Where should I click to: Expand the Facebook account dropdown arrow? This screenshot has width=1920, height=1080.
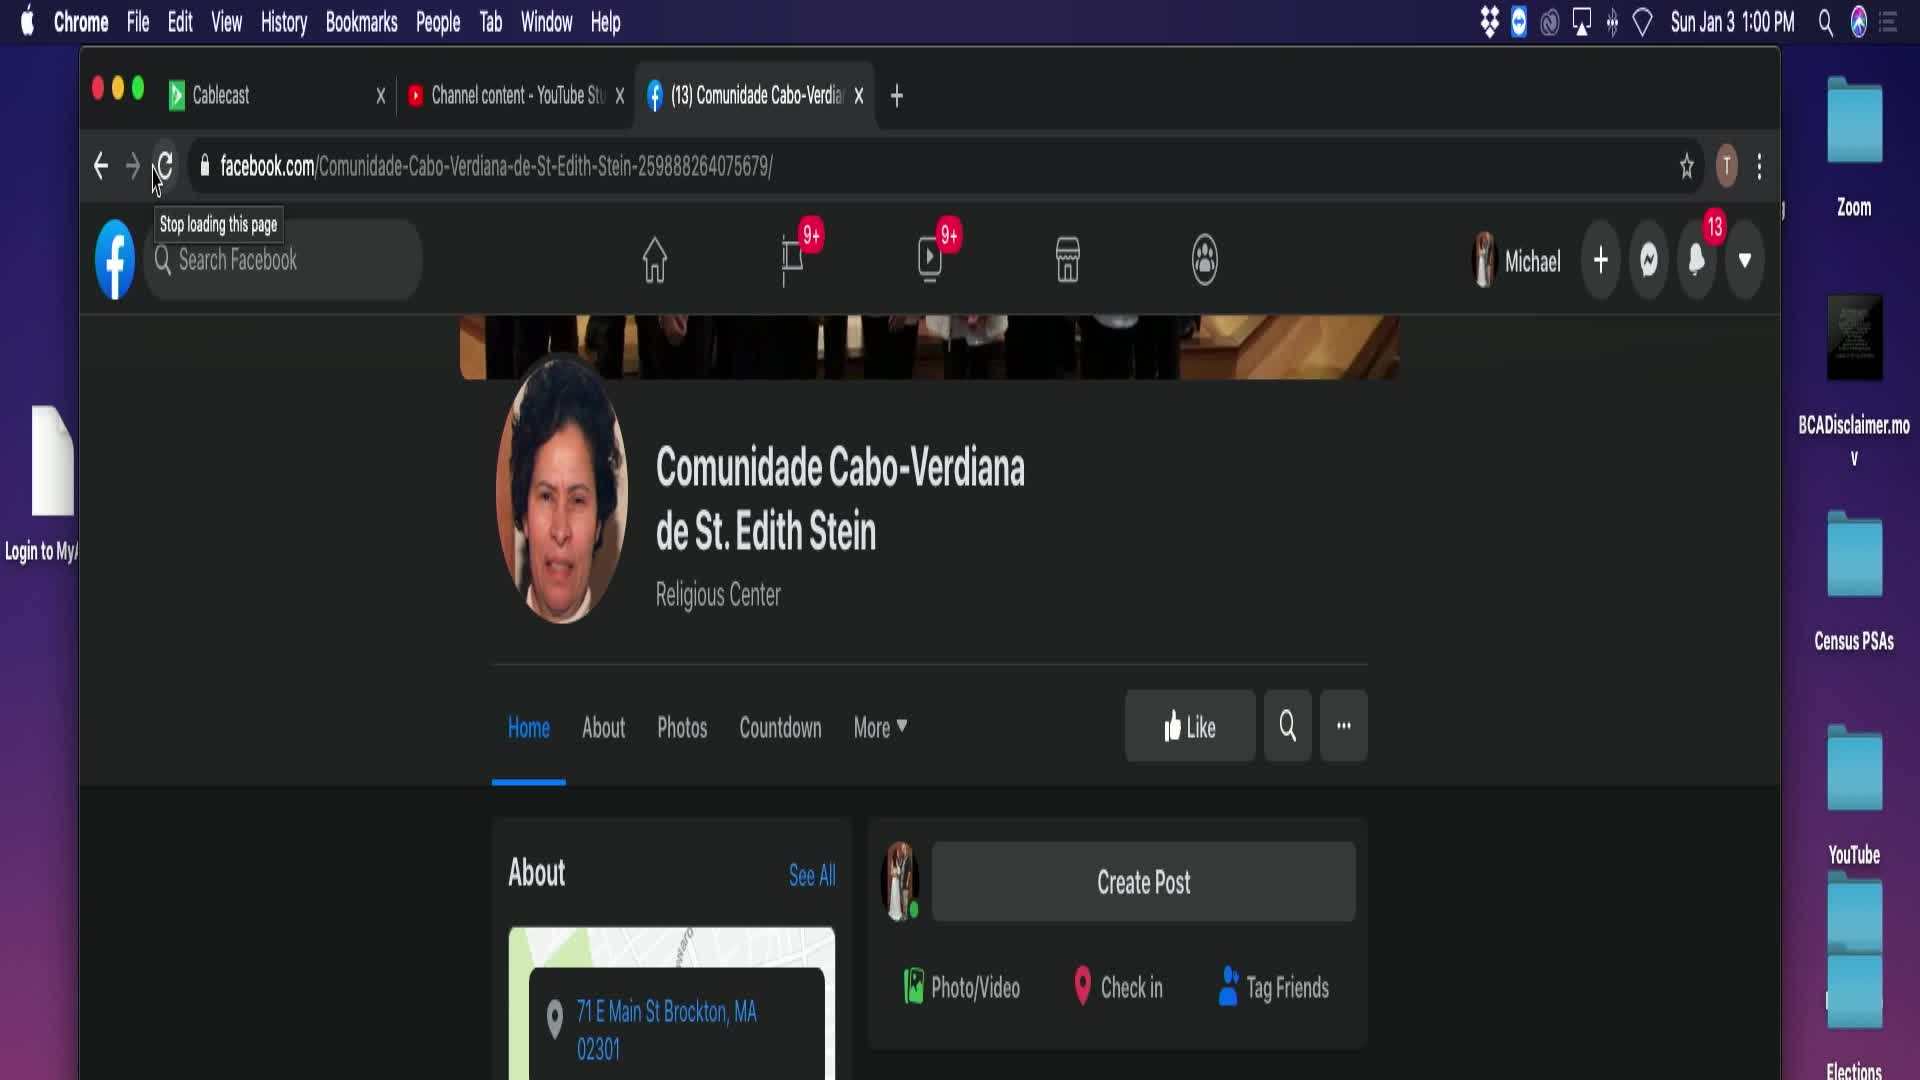pos(1745,261)
